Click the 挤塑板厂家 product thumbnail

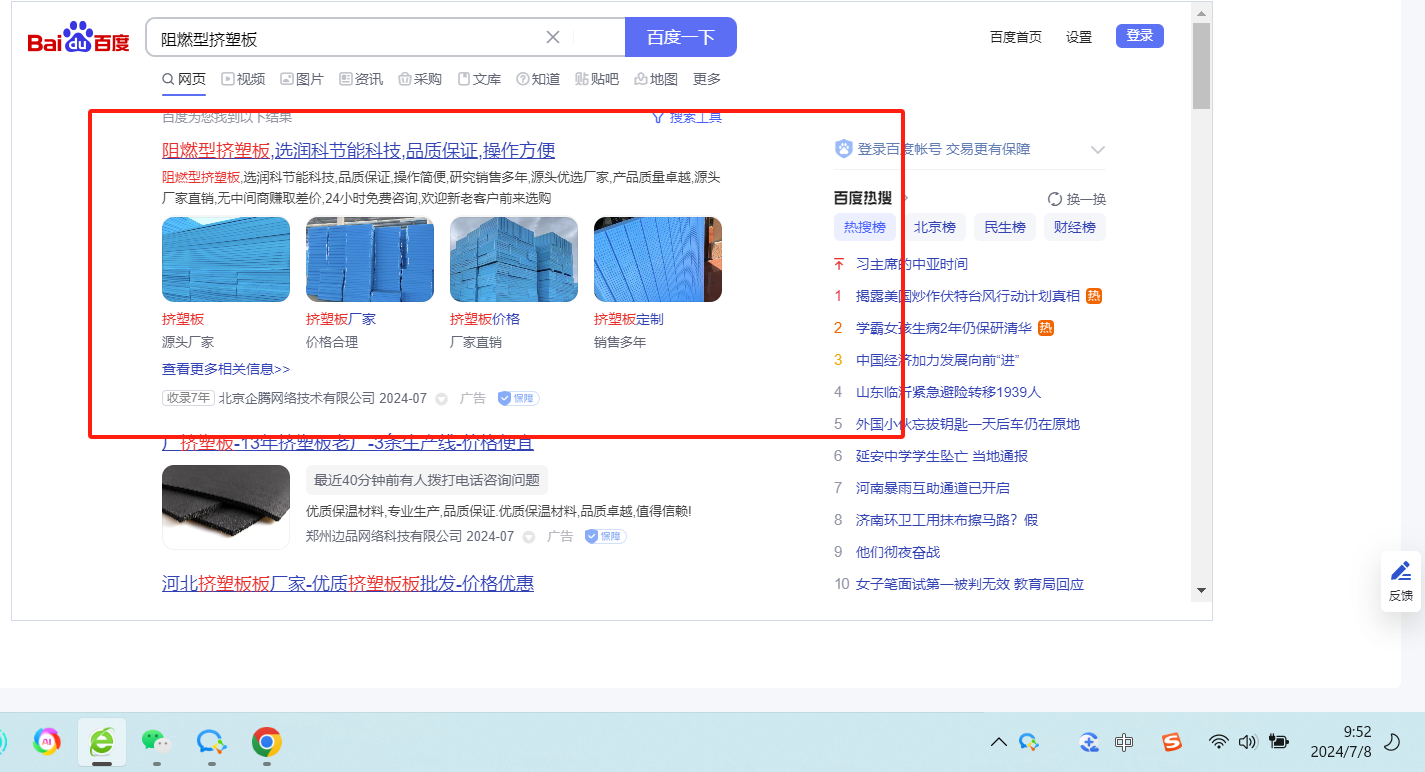[370, 259]
